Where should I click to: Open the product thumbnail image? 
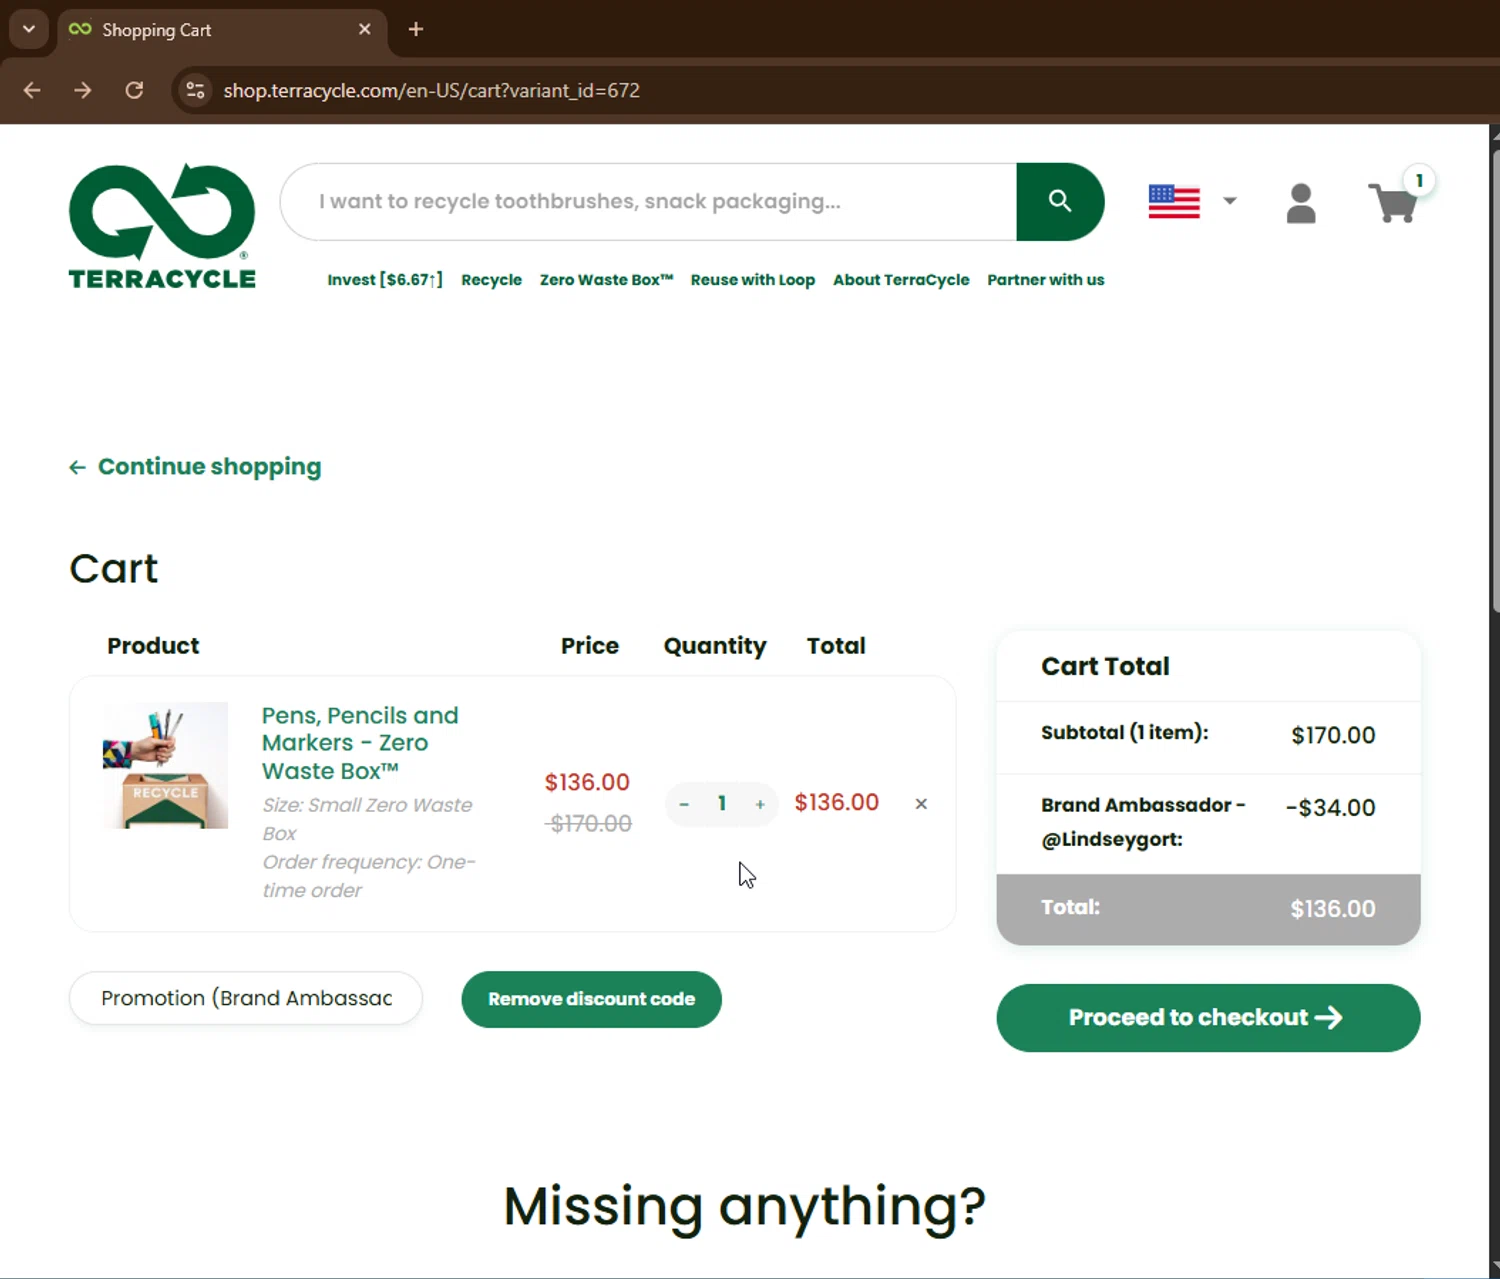coord(165,765)
